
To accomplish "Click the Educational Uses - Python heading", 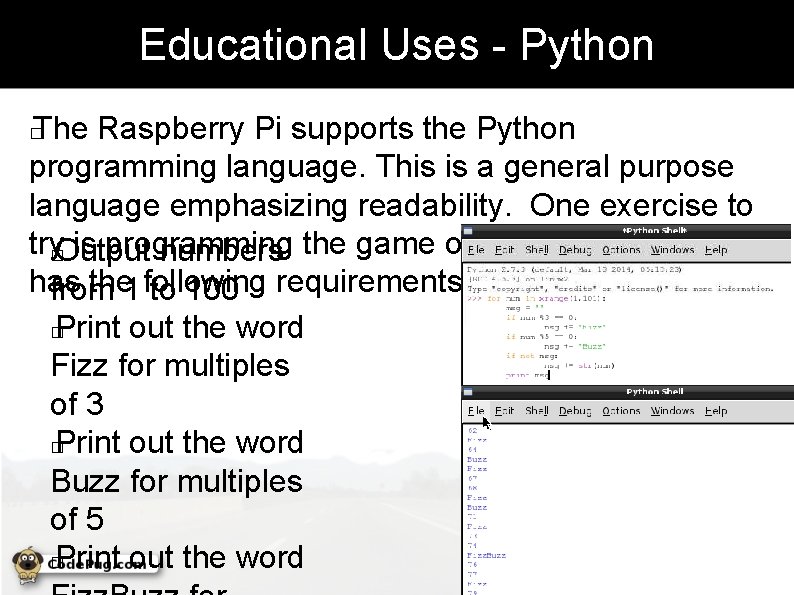I will pyautogui.click(x=396, y=45).
